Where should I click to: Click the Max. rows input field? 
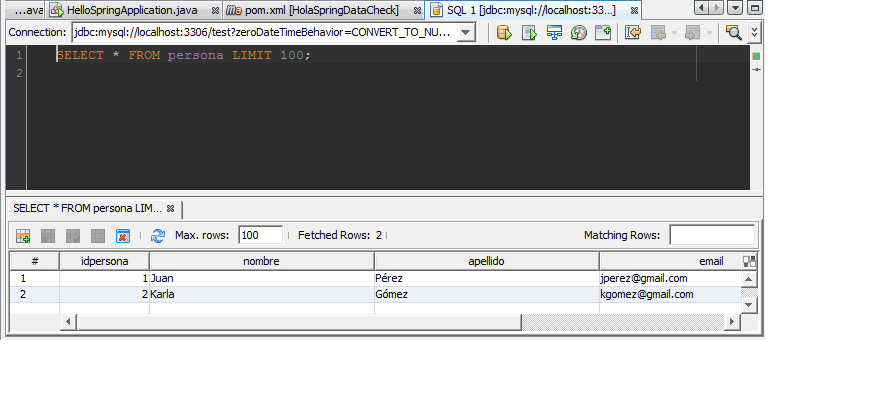[260, 235]
